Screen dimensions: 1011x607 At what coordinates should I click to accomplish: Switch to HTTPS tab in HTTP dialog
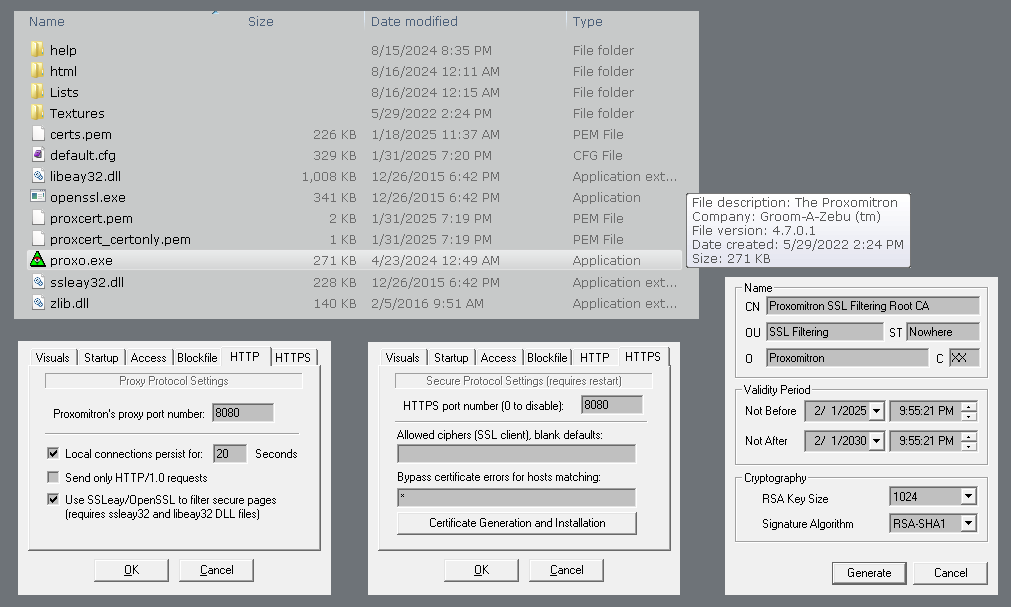click(293, 358)
